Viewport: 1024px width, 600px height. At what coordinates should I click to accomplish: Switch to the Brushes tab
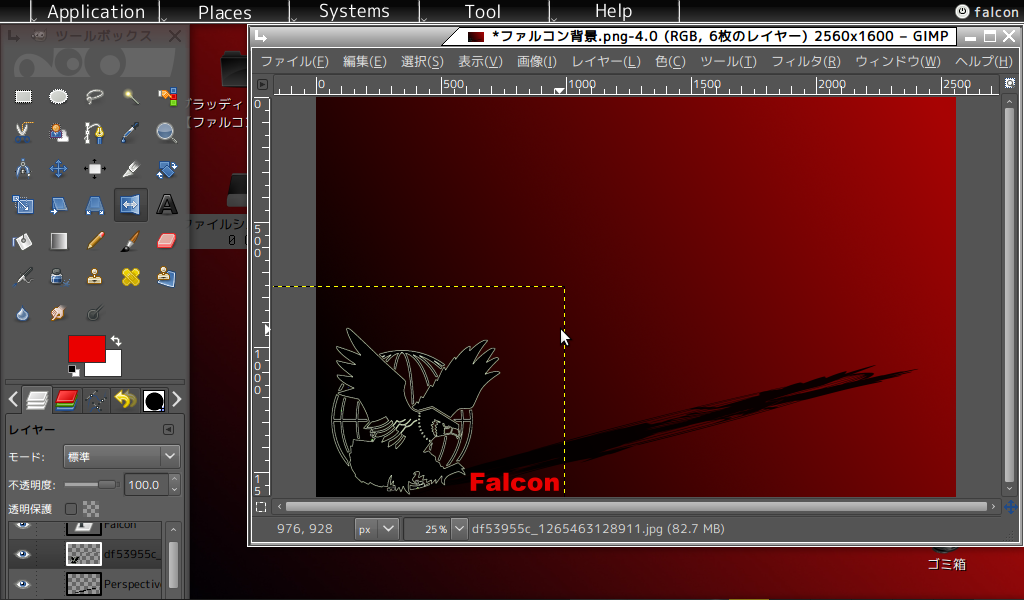[x=154, y=400]
